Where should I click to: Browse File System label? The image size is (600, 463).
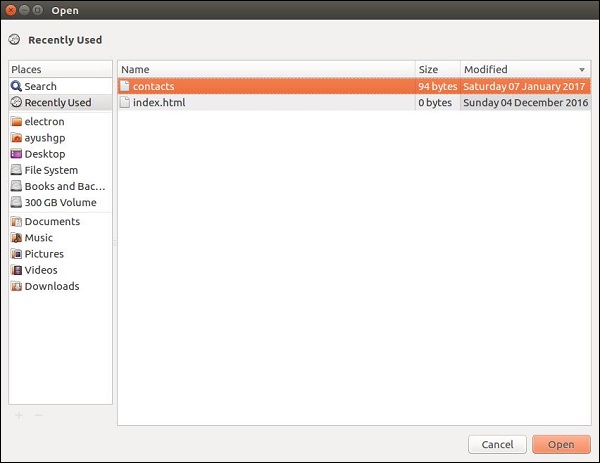51,170
